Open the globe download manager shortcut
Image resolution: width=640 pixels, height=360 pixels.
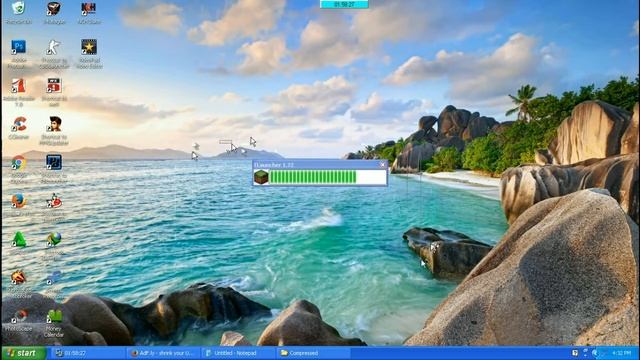pos(53,239)
